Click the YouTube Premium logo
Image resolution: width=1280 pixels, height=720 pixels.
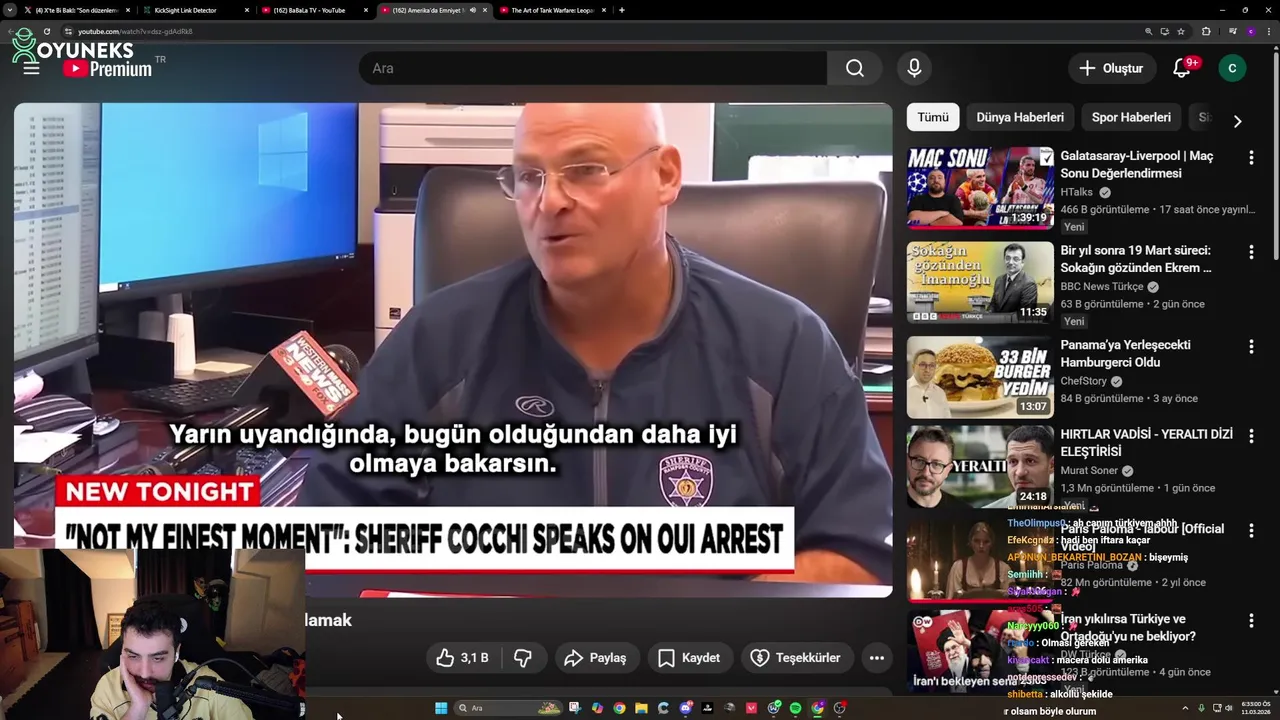[107, 69]
